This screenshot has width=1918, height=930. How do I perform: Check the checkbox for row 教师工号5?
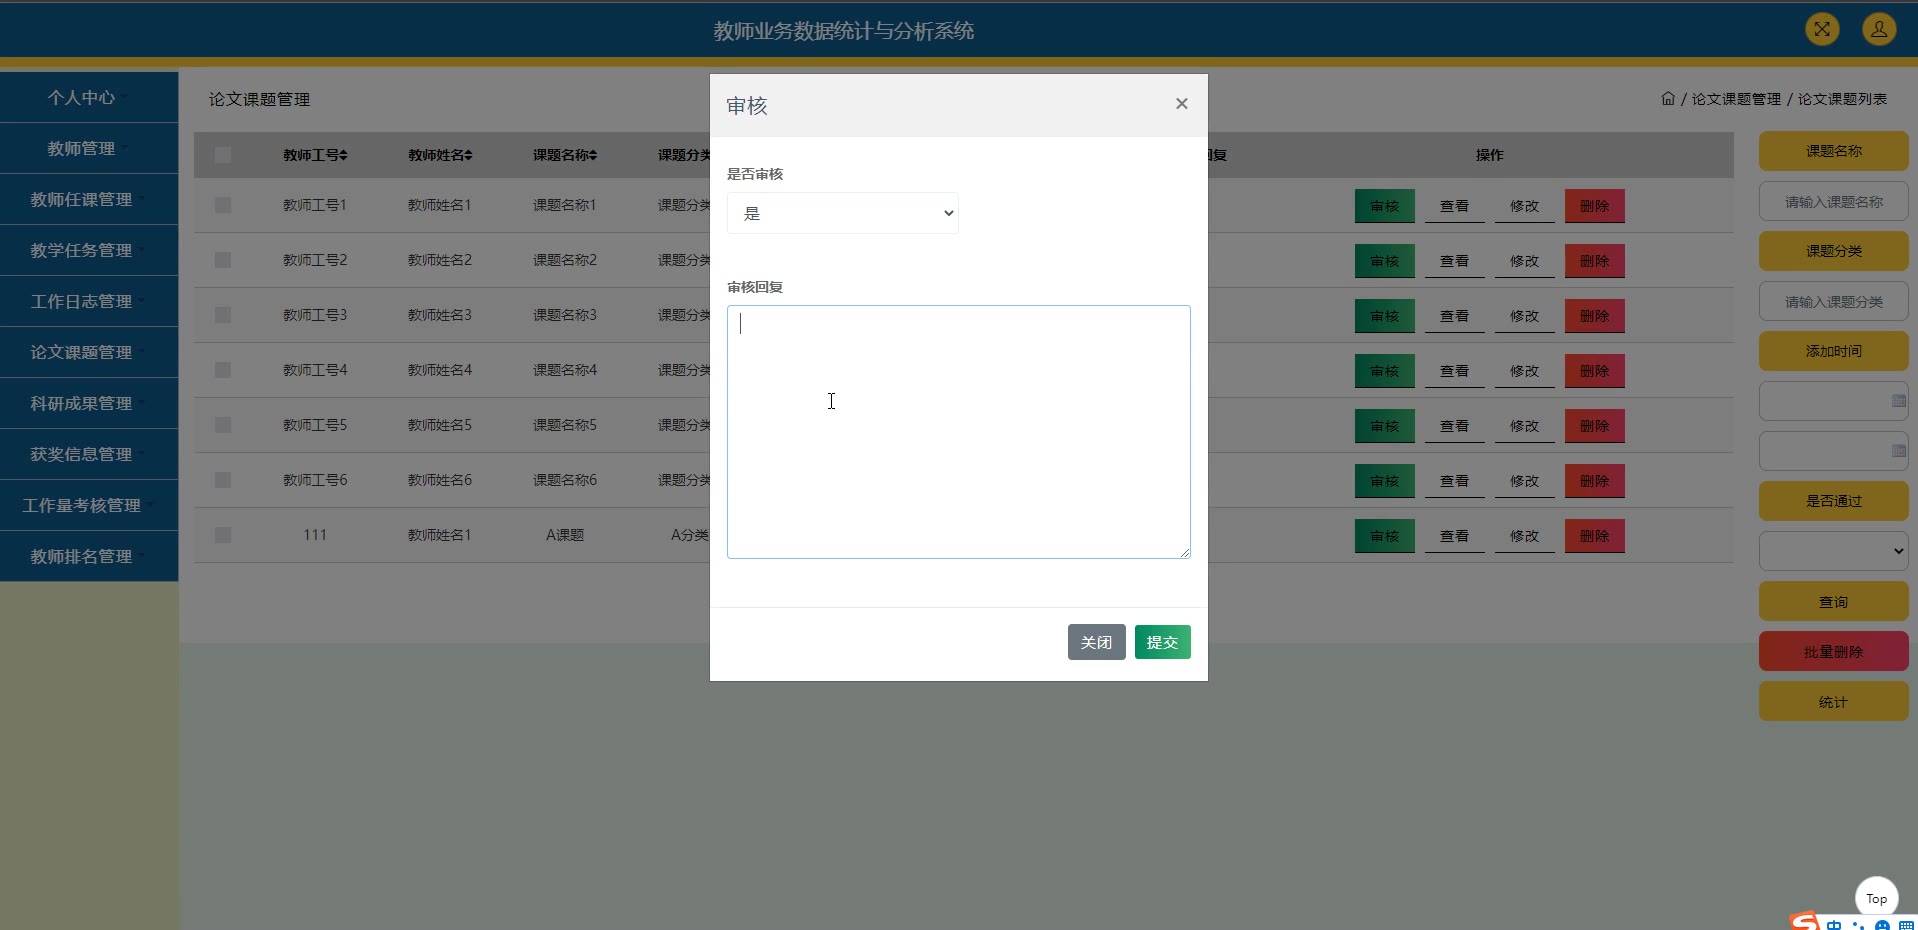coord(223,425)
